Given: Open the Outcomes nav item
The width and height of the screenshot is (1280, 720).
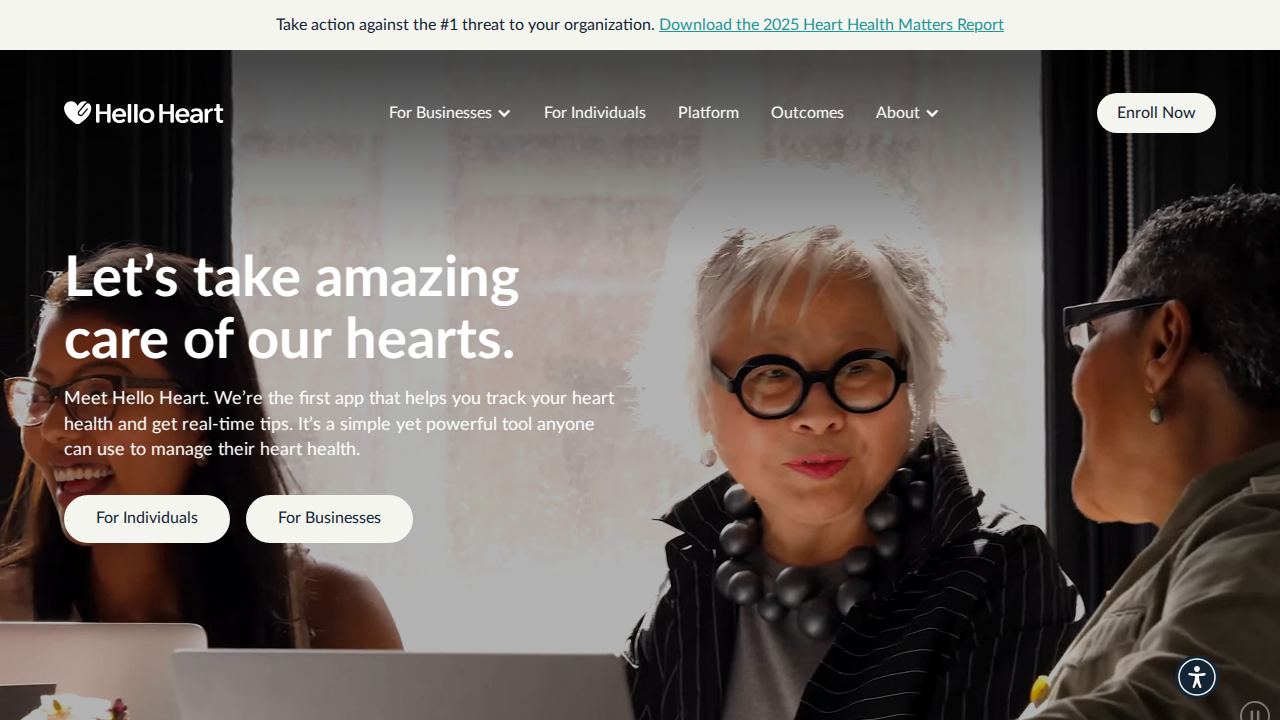Looking at the screenshot, I should (x=807, y=113).
